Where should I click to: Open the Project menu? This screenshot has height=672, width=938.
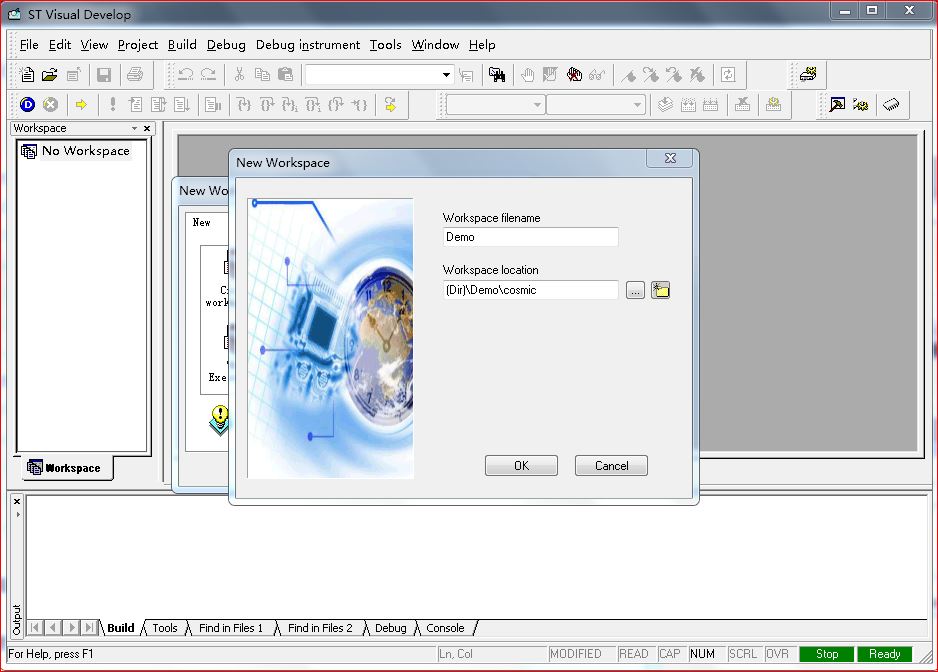point(138,45)
